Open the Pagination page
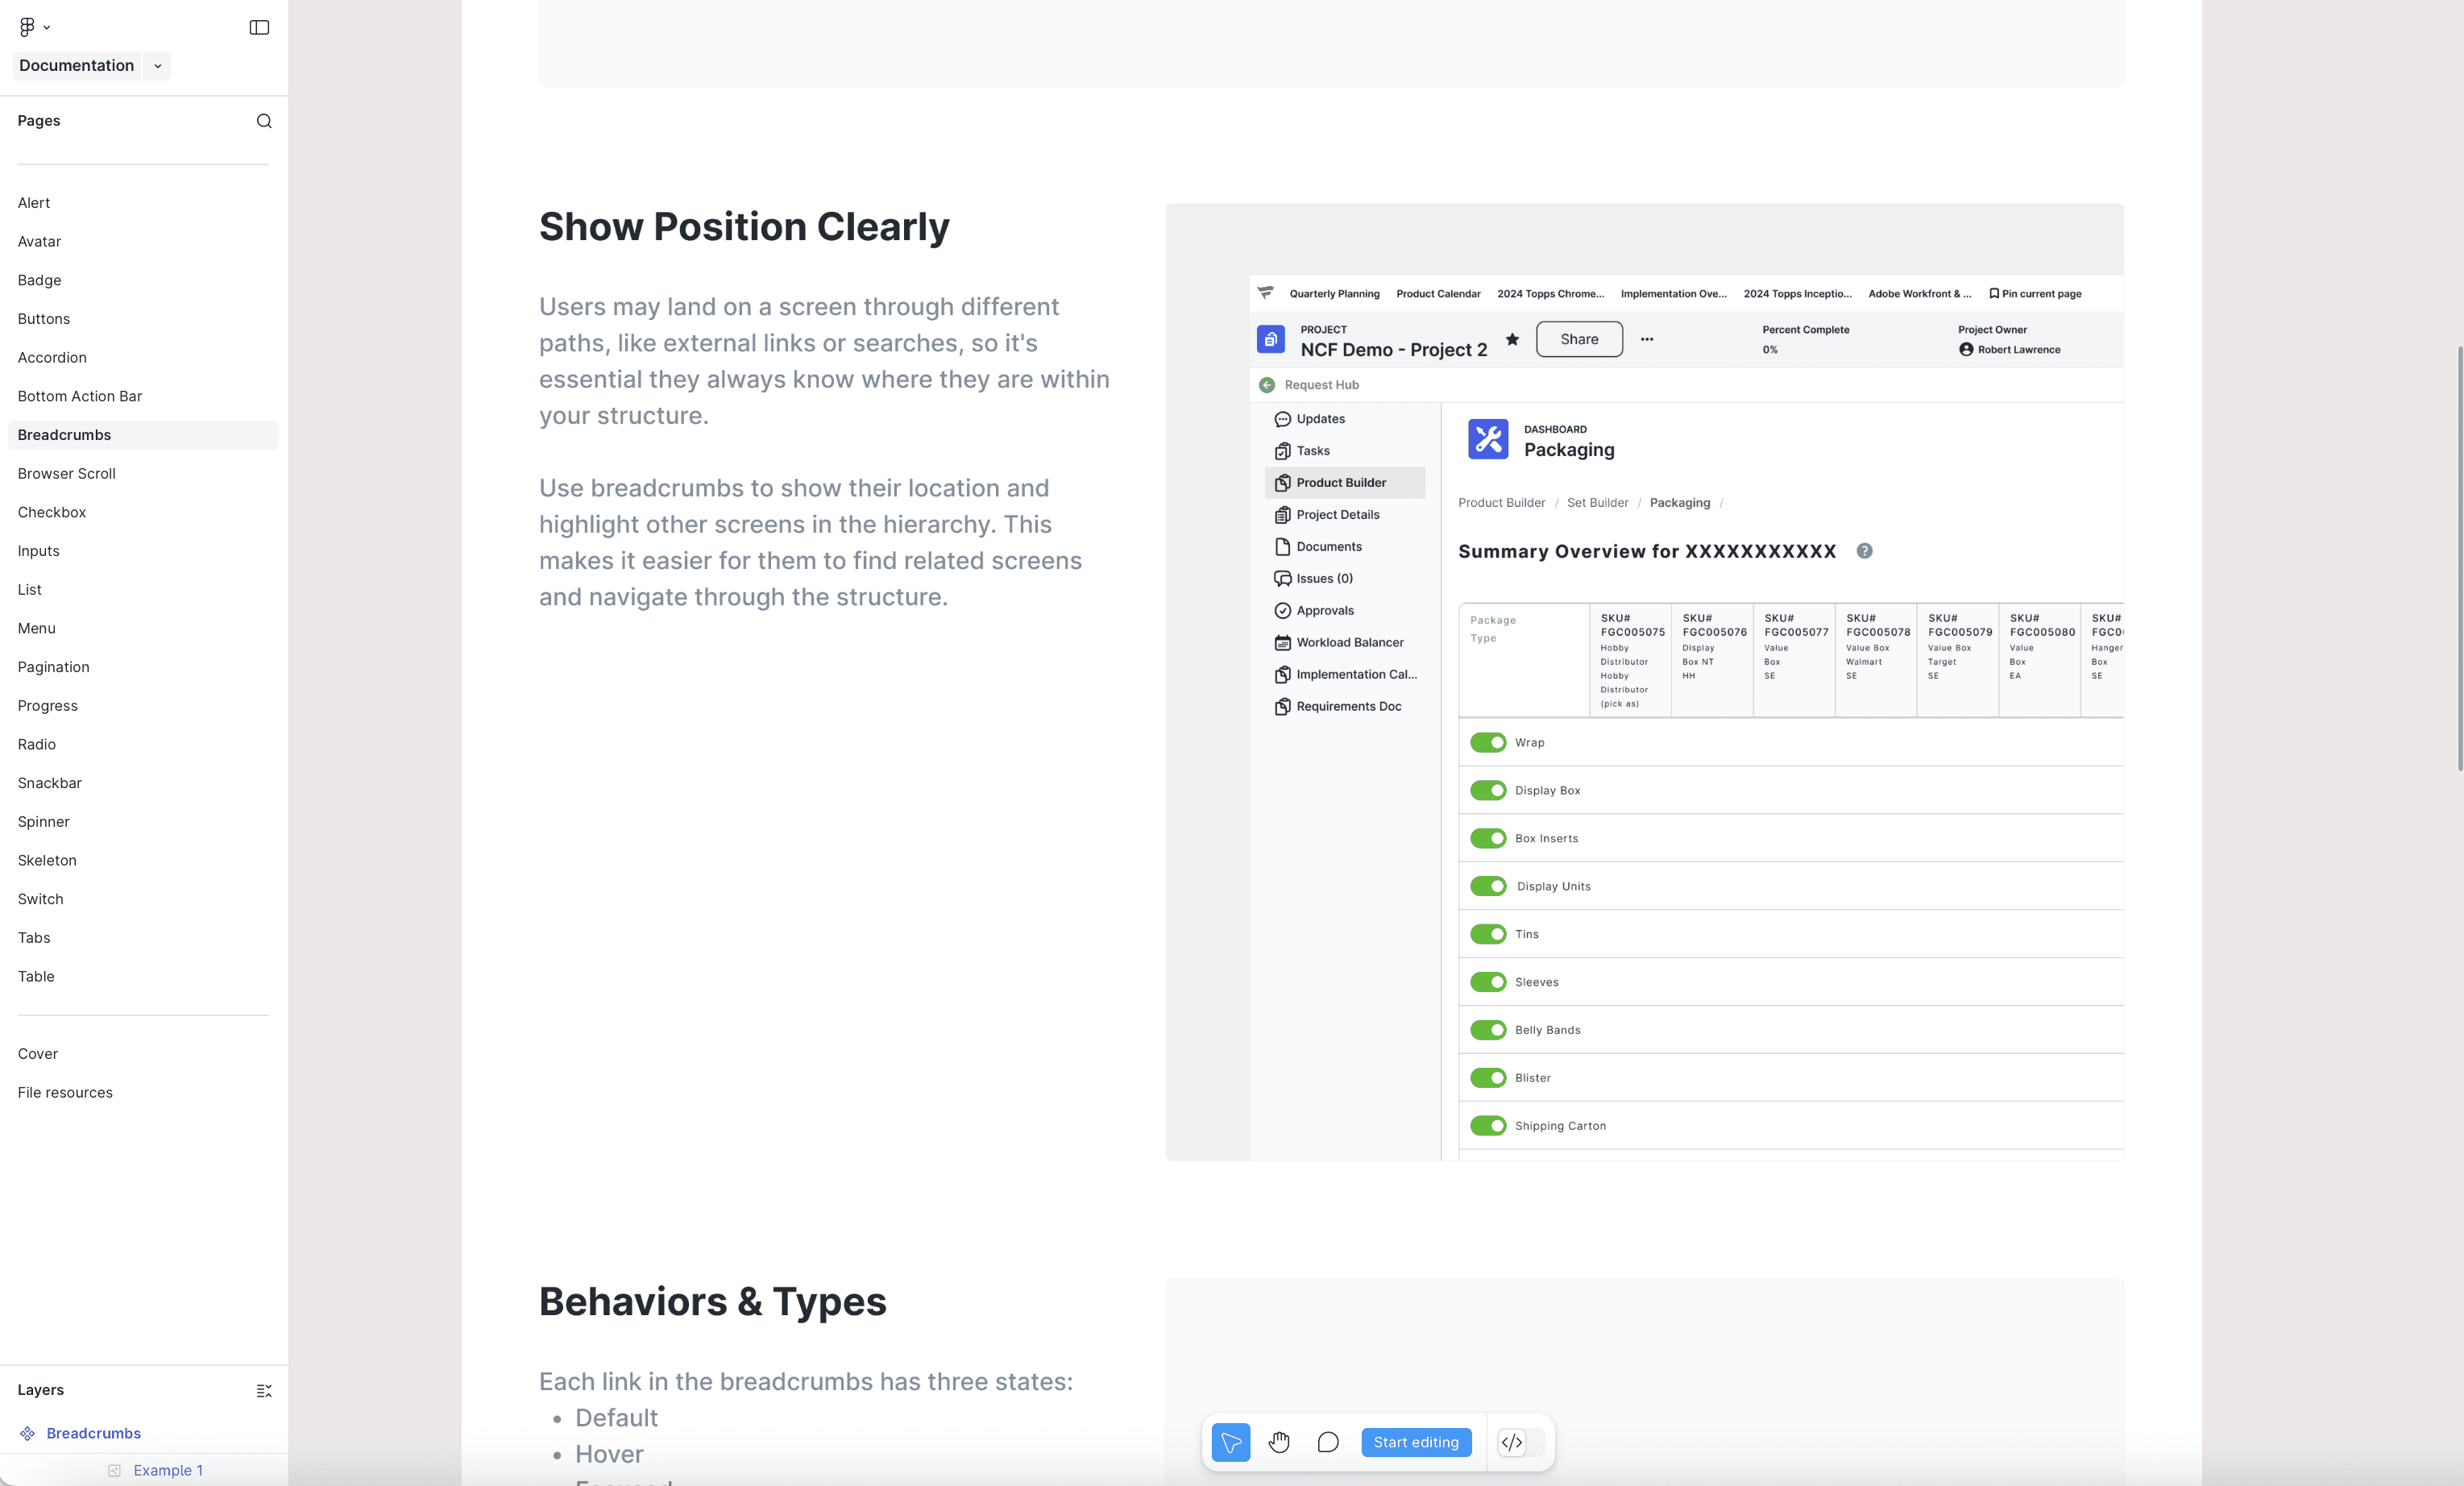This screenshot has width=2464, height=1486. coord(53,667)
